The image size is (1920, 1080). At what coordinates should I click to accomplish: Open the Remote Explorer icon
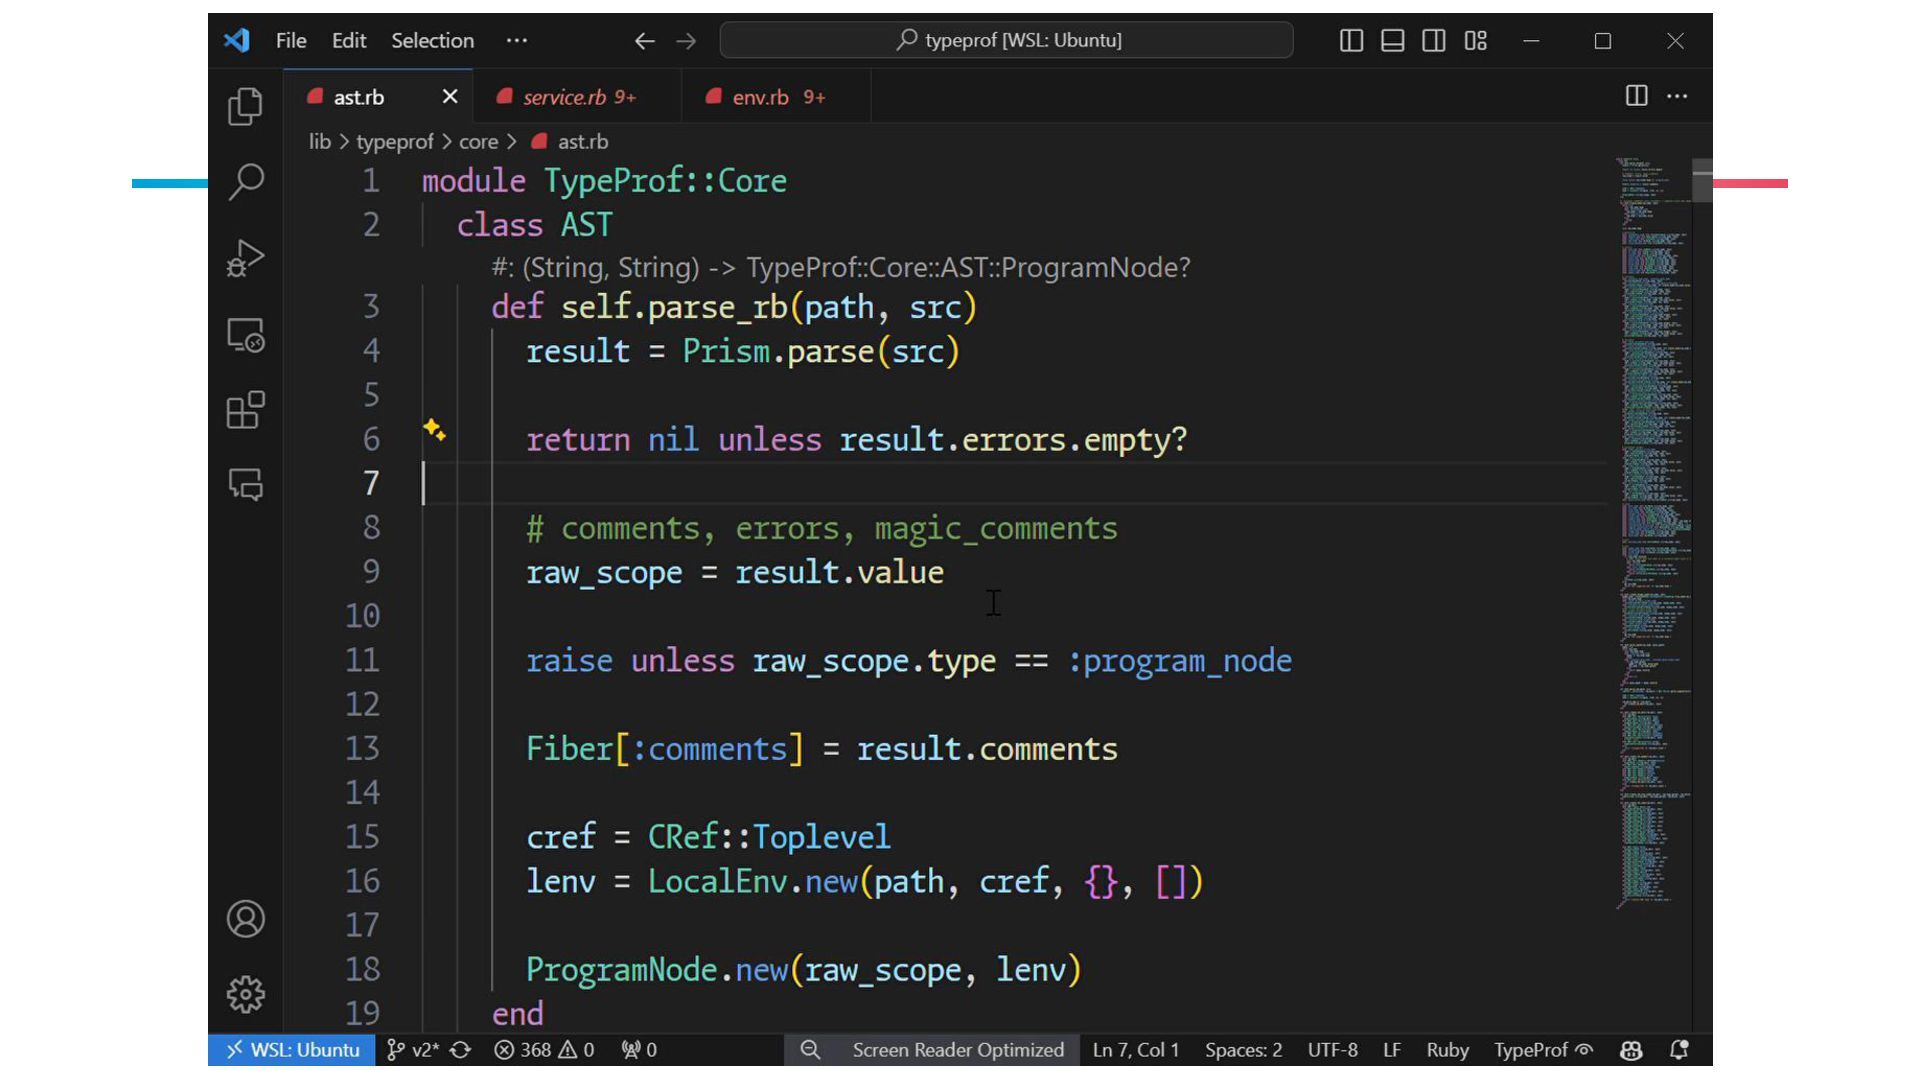tap(245, 335)
